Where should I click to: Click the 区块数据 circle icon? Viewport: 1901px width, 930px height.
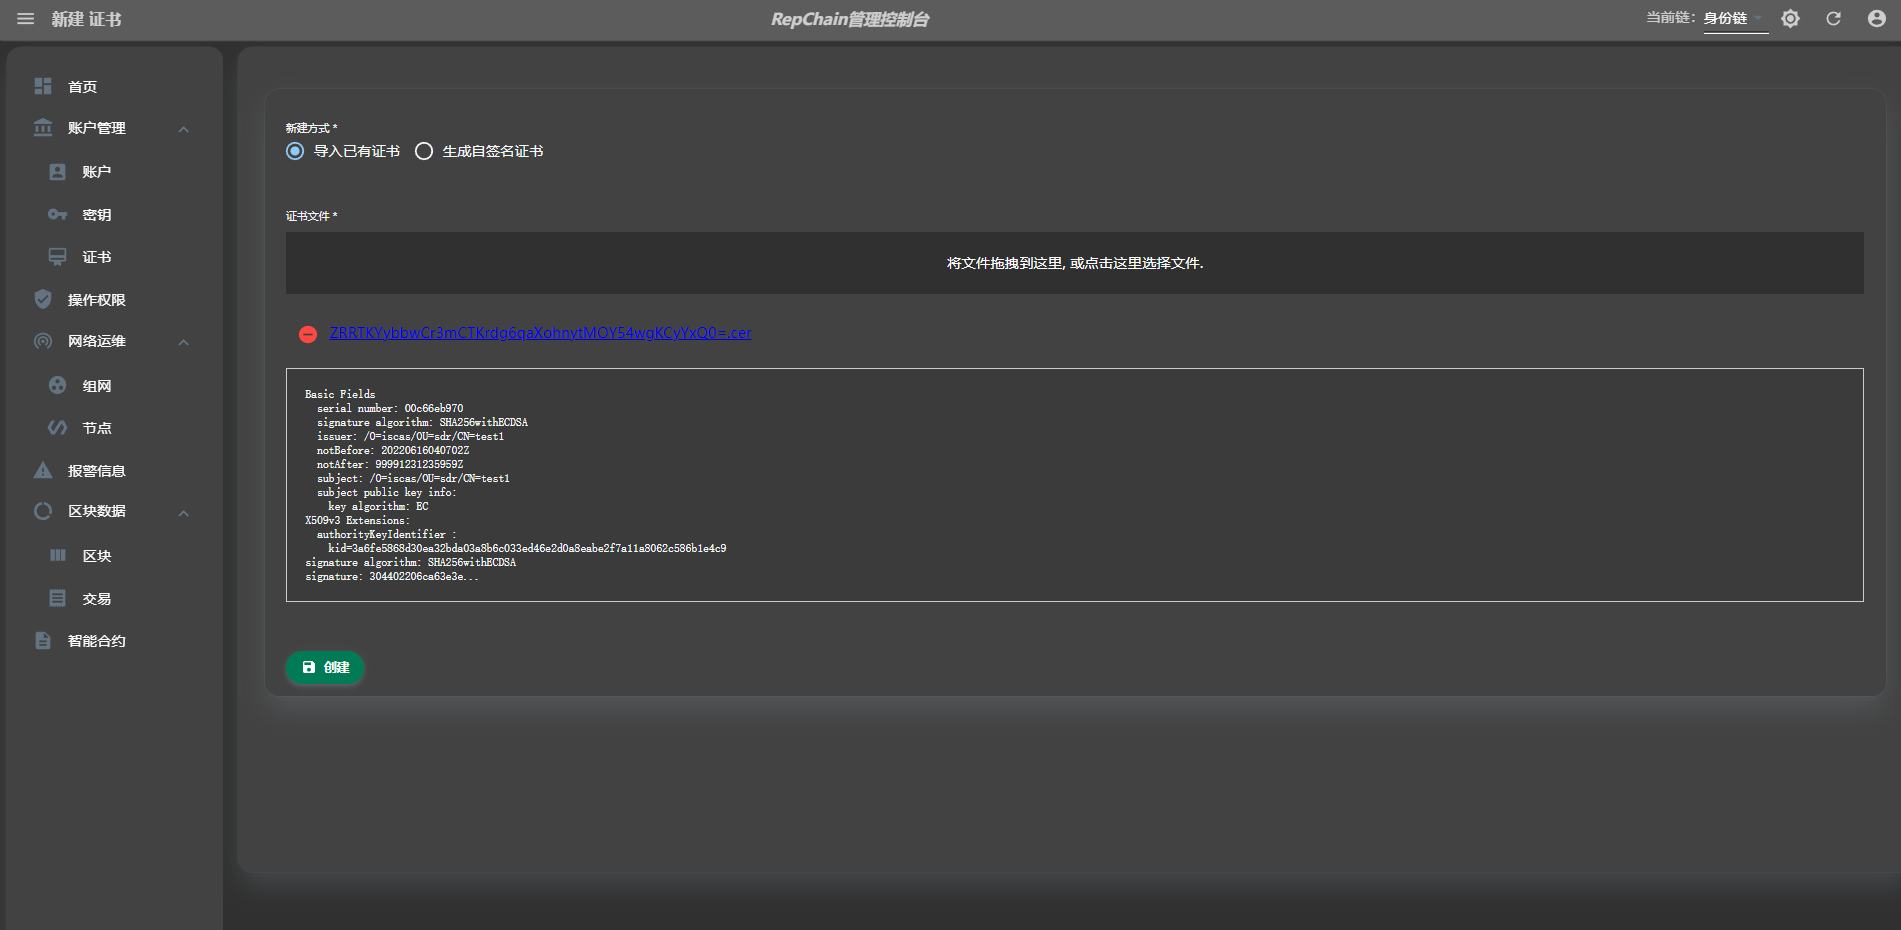[x=43, y=511]
